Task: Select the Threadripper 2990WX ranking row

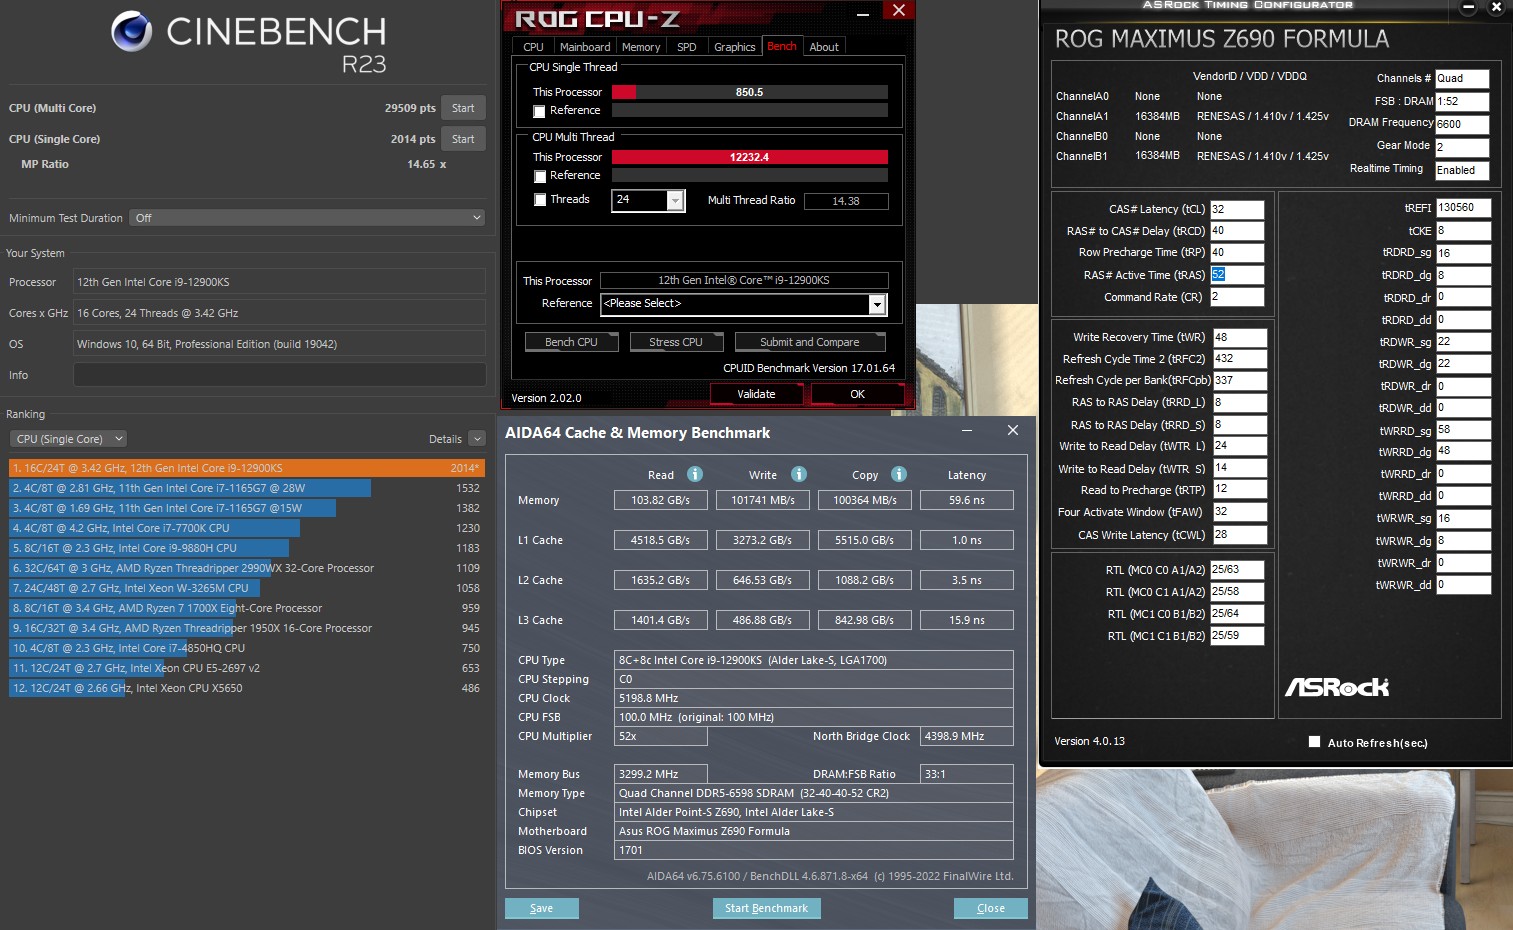Action: pyautogui.click(x=247, y=568)
